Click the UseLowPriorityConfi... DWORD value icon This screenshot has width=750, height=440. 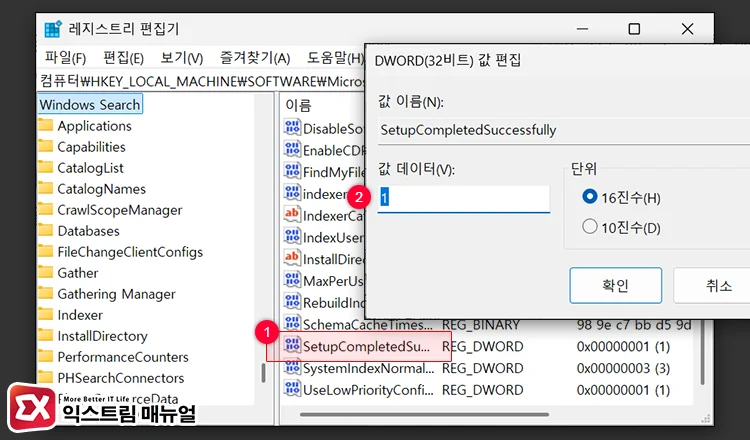tap(292, 388)
